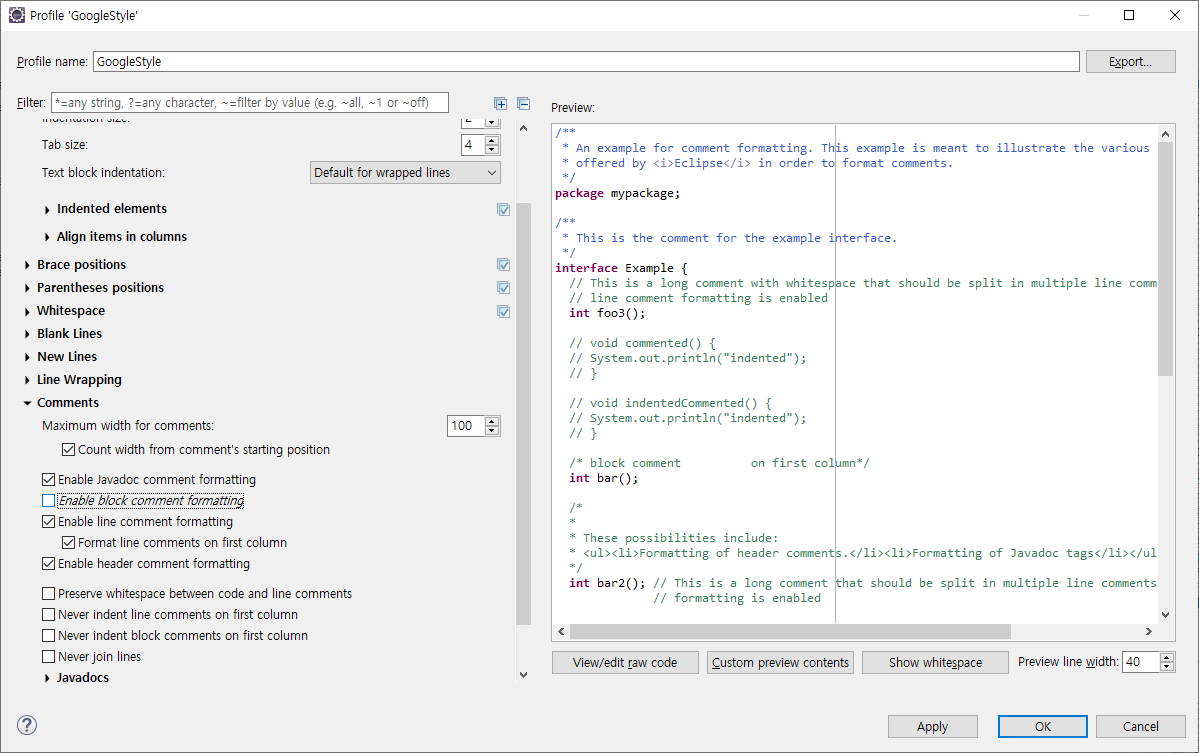
Task: Decrease Tab size with down arrow
Action: click(x=492, y=149)
